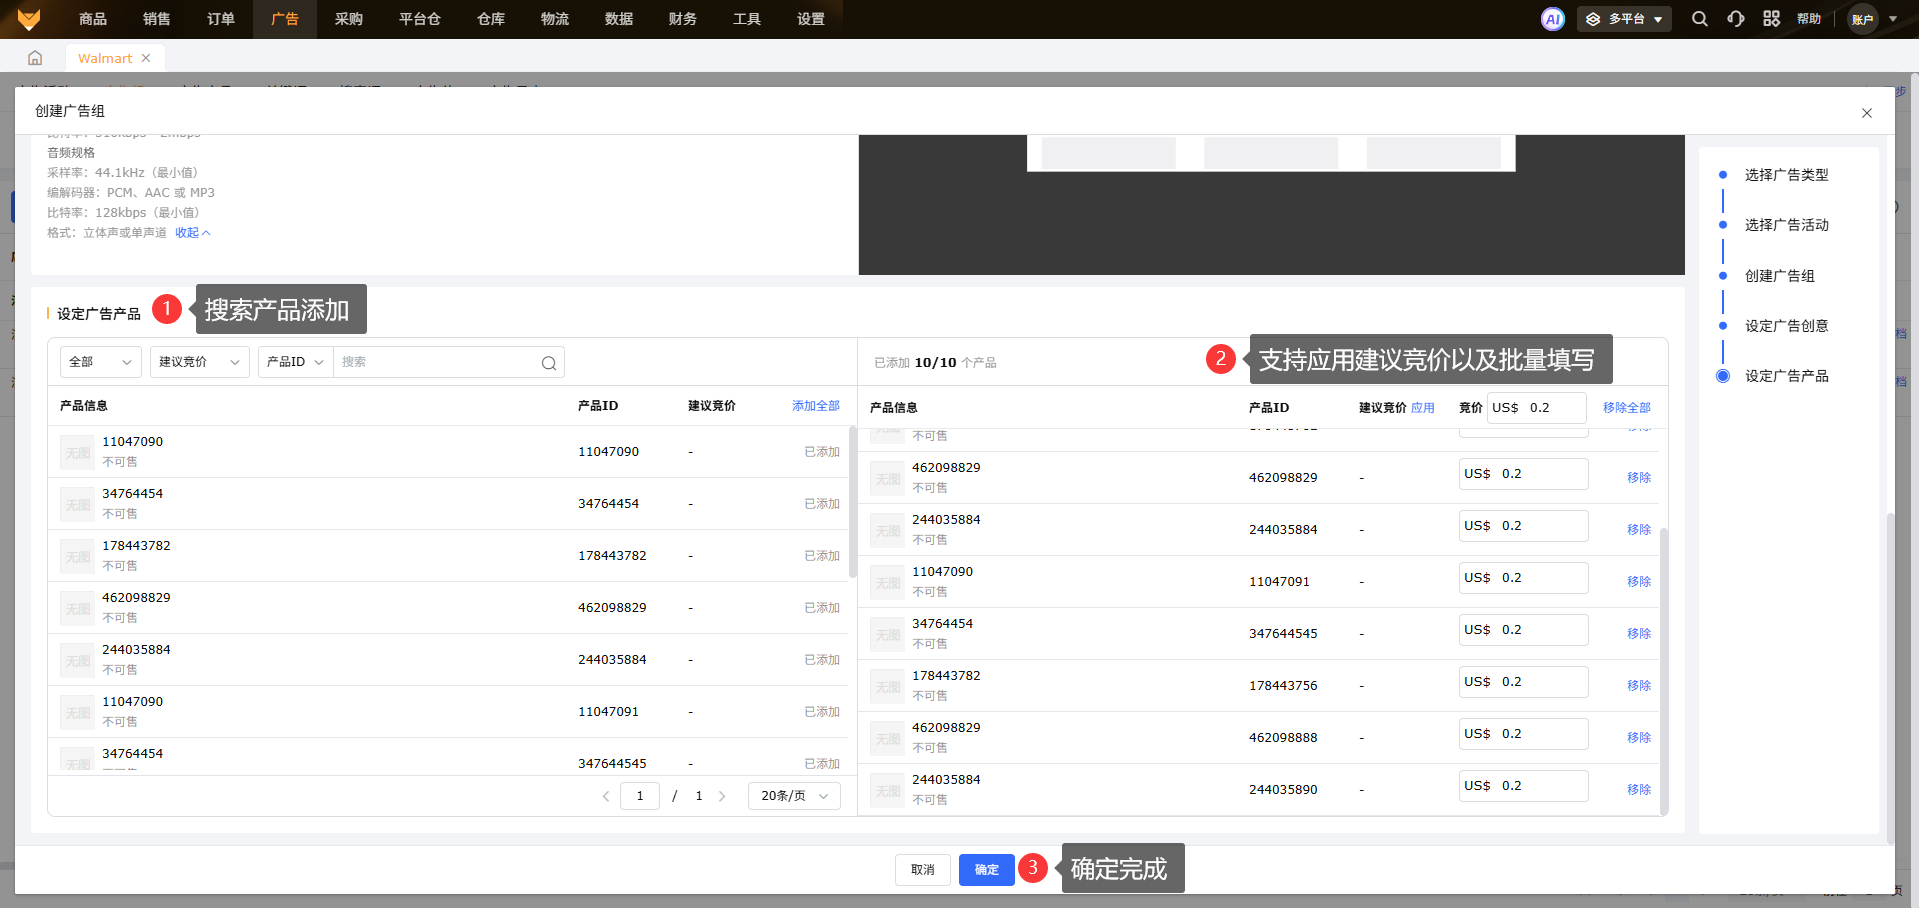Click 添加全部 link
The width and height of the screenshot is (1919, 908).
tap(815, 406)
